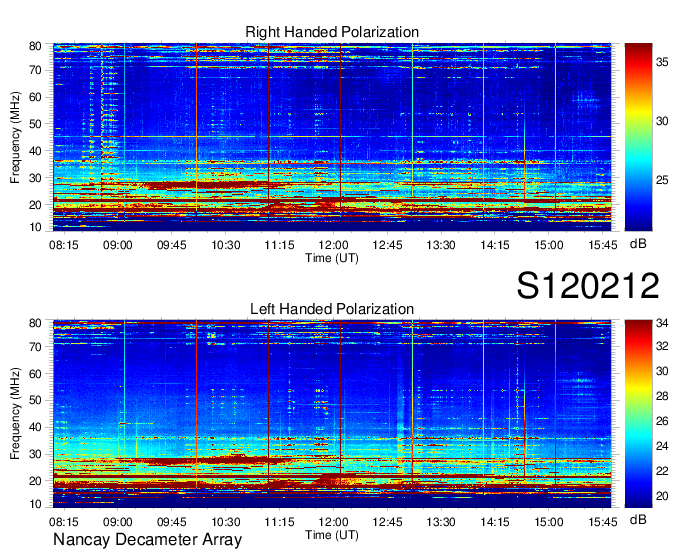Click "12:00" time tick under Left Handed plot
Screen dimensions: 680x552
[x=333, y=522]
